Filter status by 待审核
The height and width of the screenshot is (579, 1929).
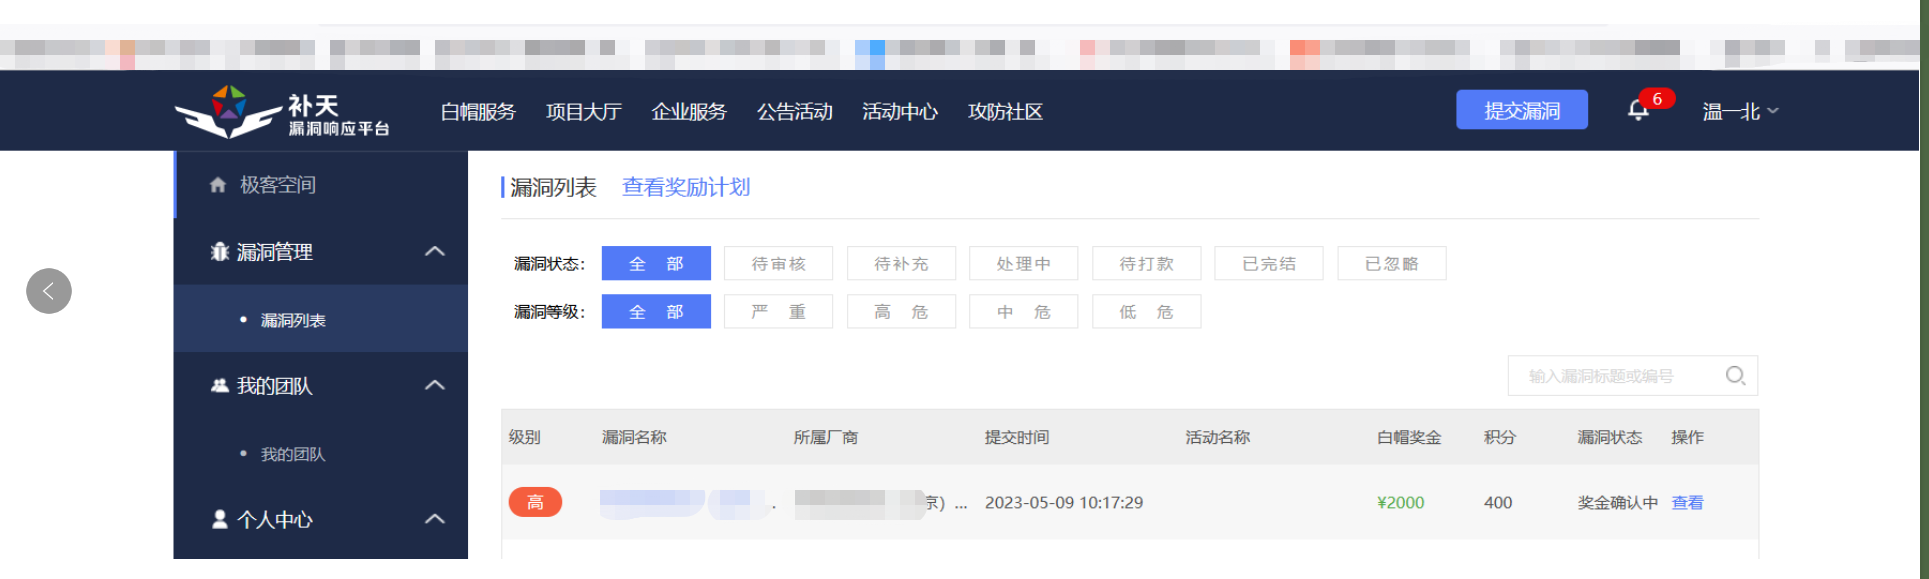[779, 263]
